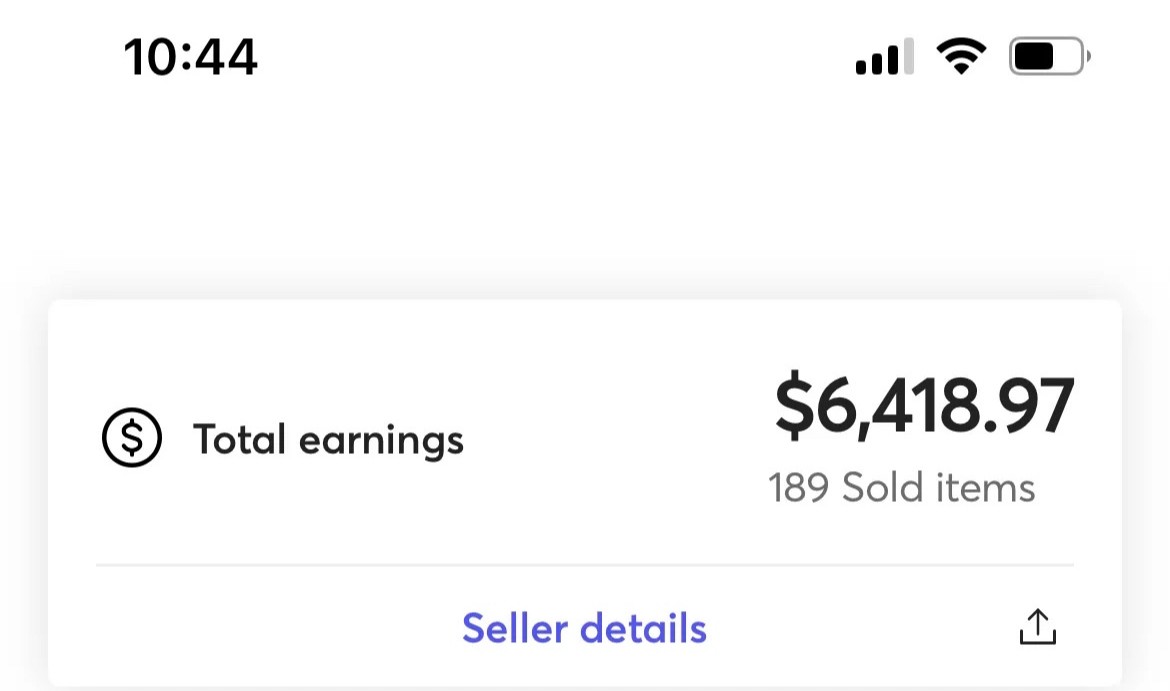Viewport: 1170px width, 691px height.
Task: View seller info via purple Seller details text
Action: point(584,628)
